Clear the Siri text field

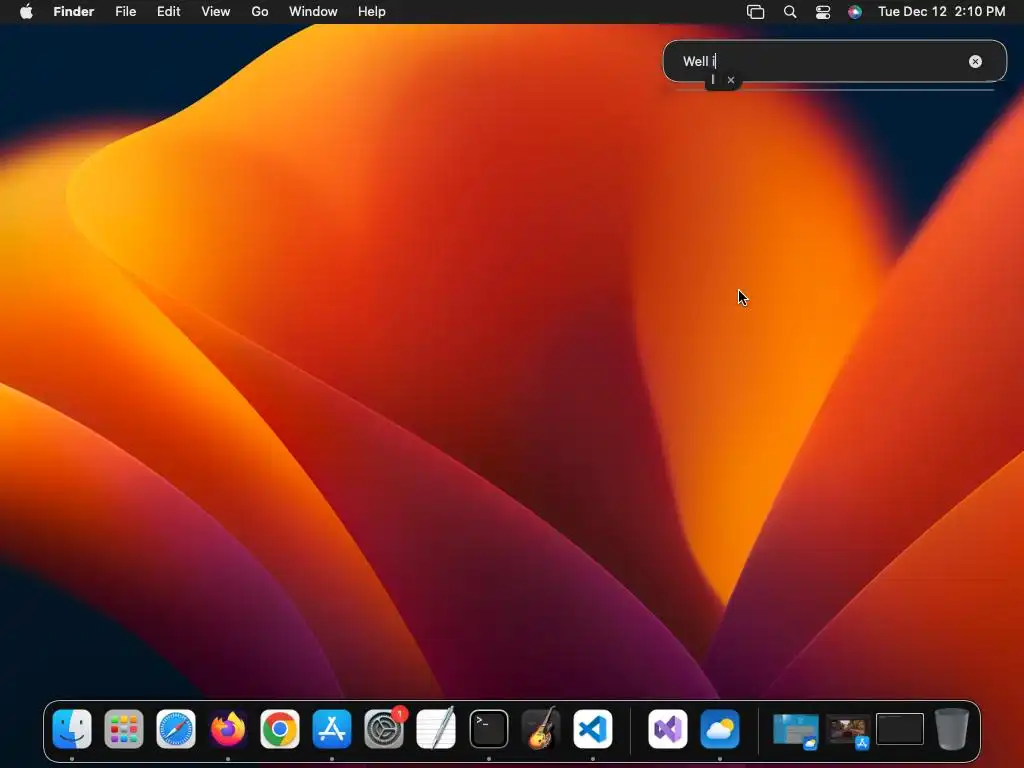tap(975, 61)
